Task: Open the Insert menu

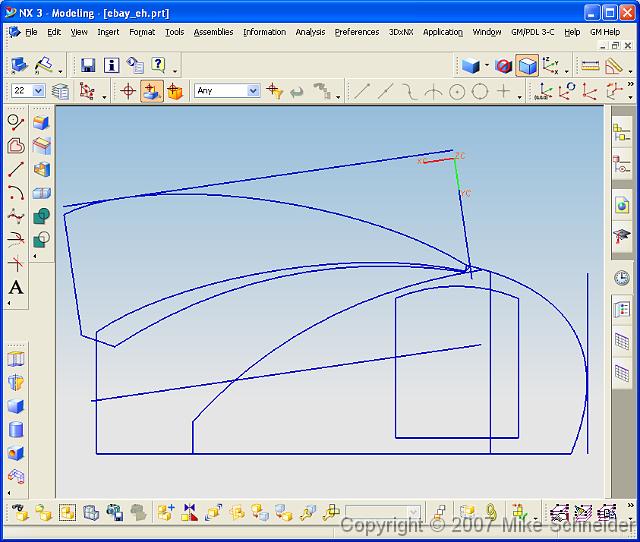Action: tap(108, 32)
